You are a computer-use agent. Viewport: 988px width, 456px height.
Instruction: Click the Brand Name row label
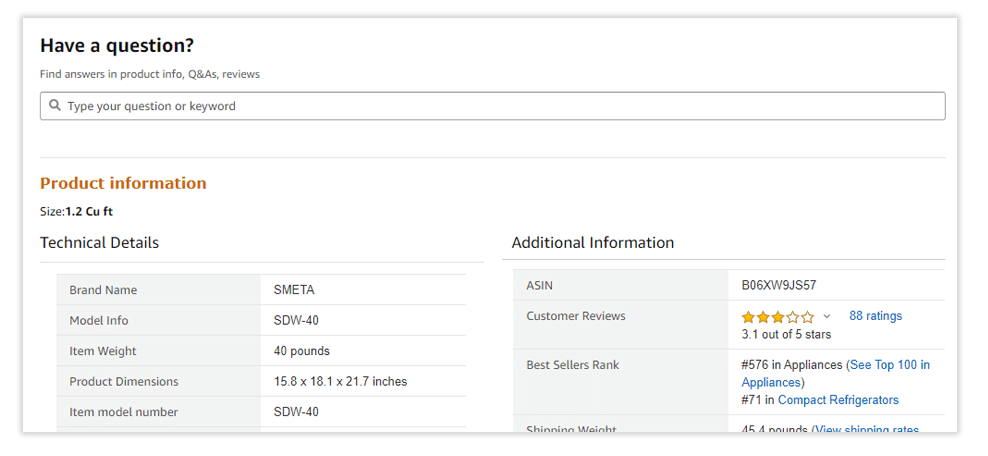click(x=103, y=290)
